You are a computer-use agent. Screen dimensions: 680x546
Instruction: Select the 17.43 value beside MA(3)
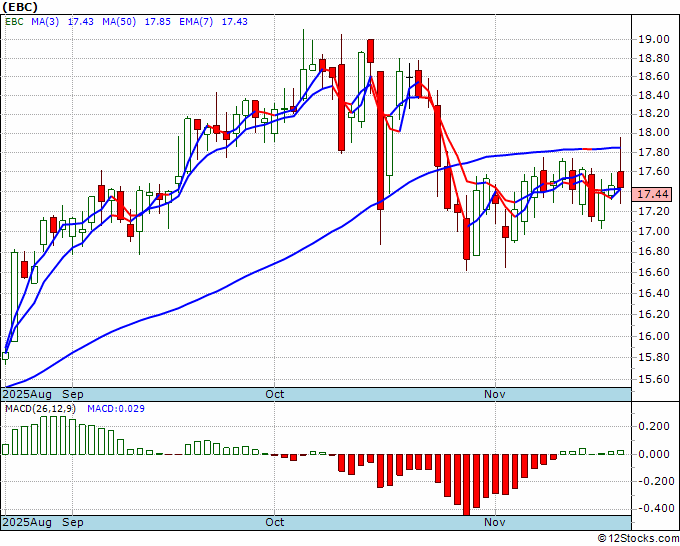81,22
